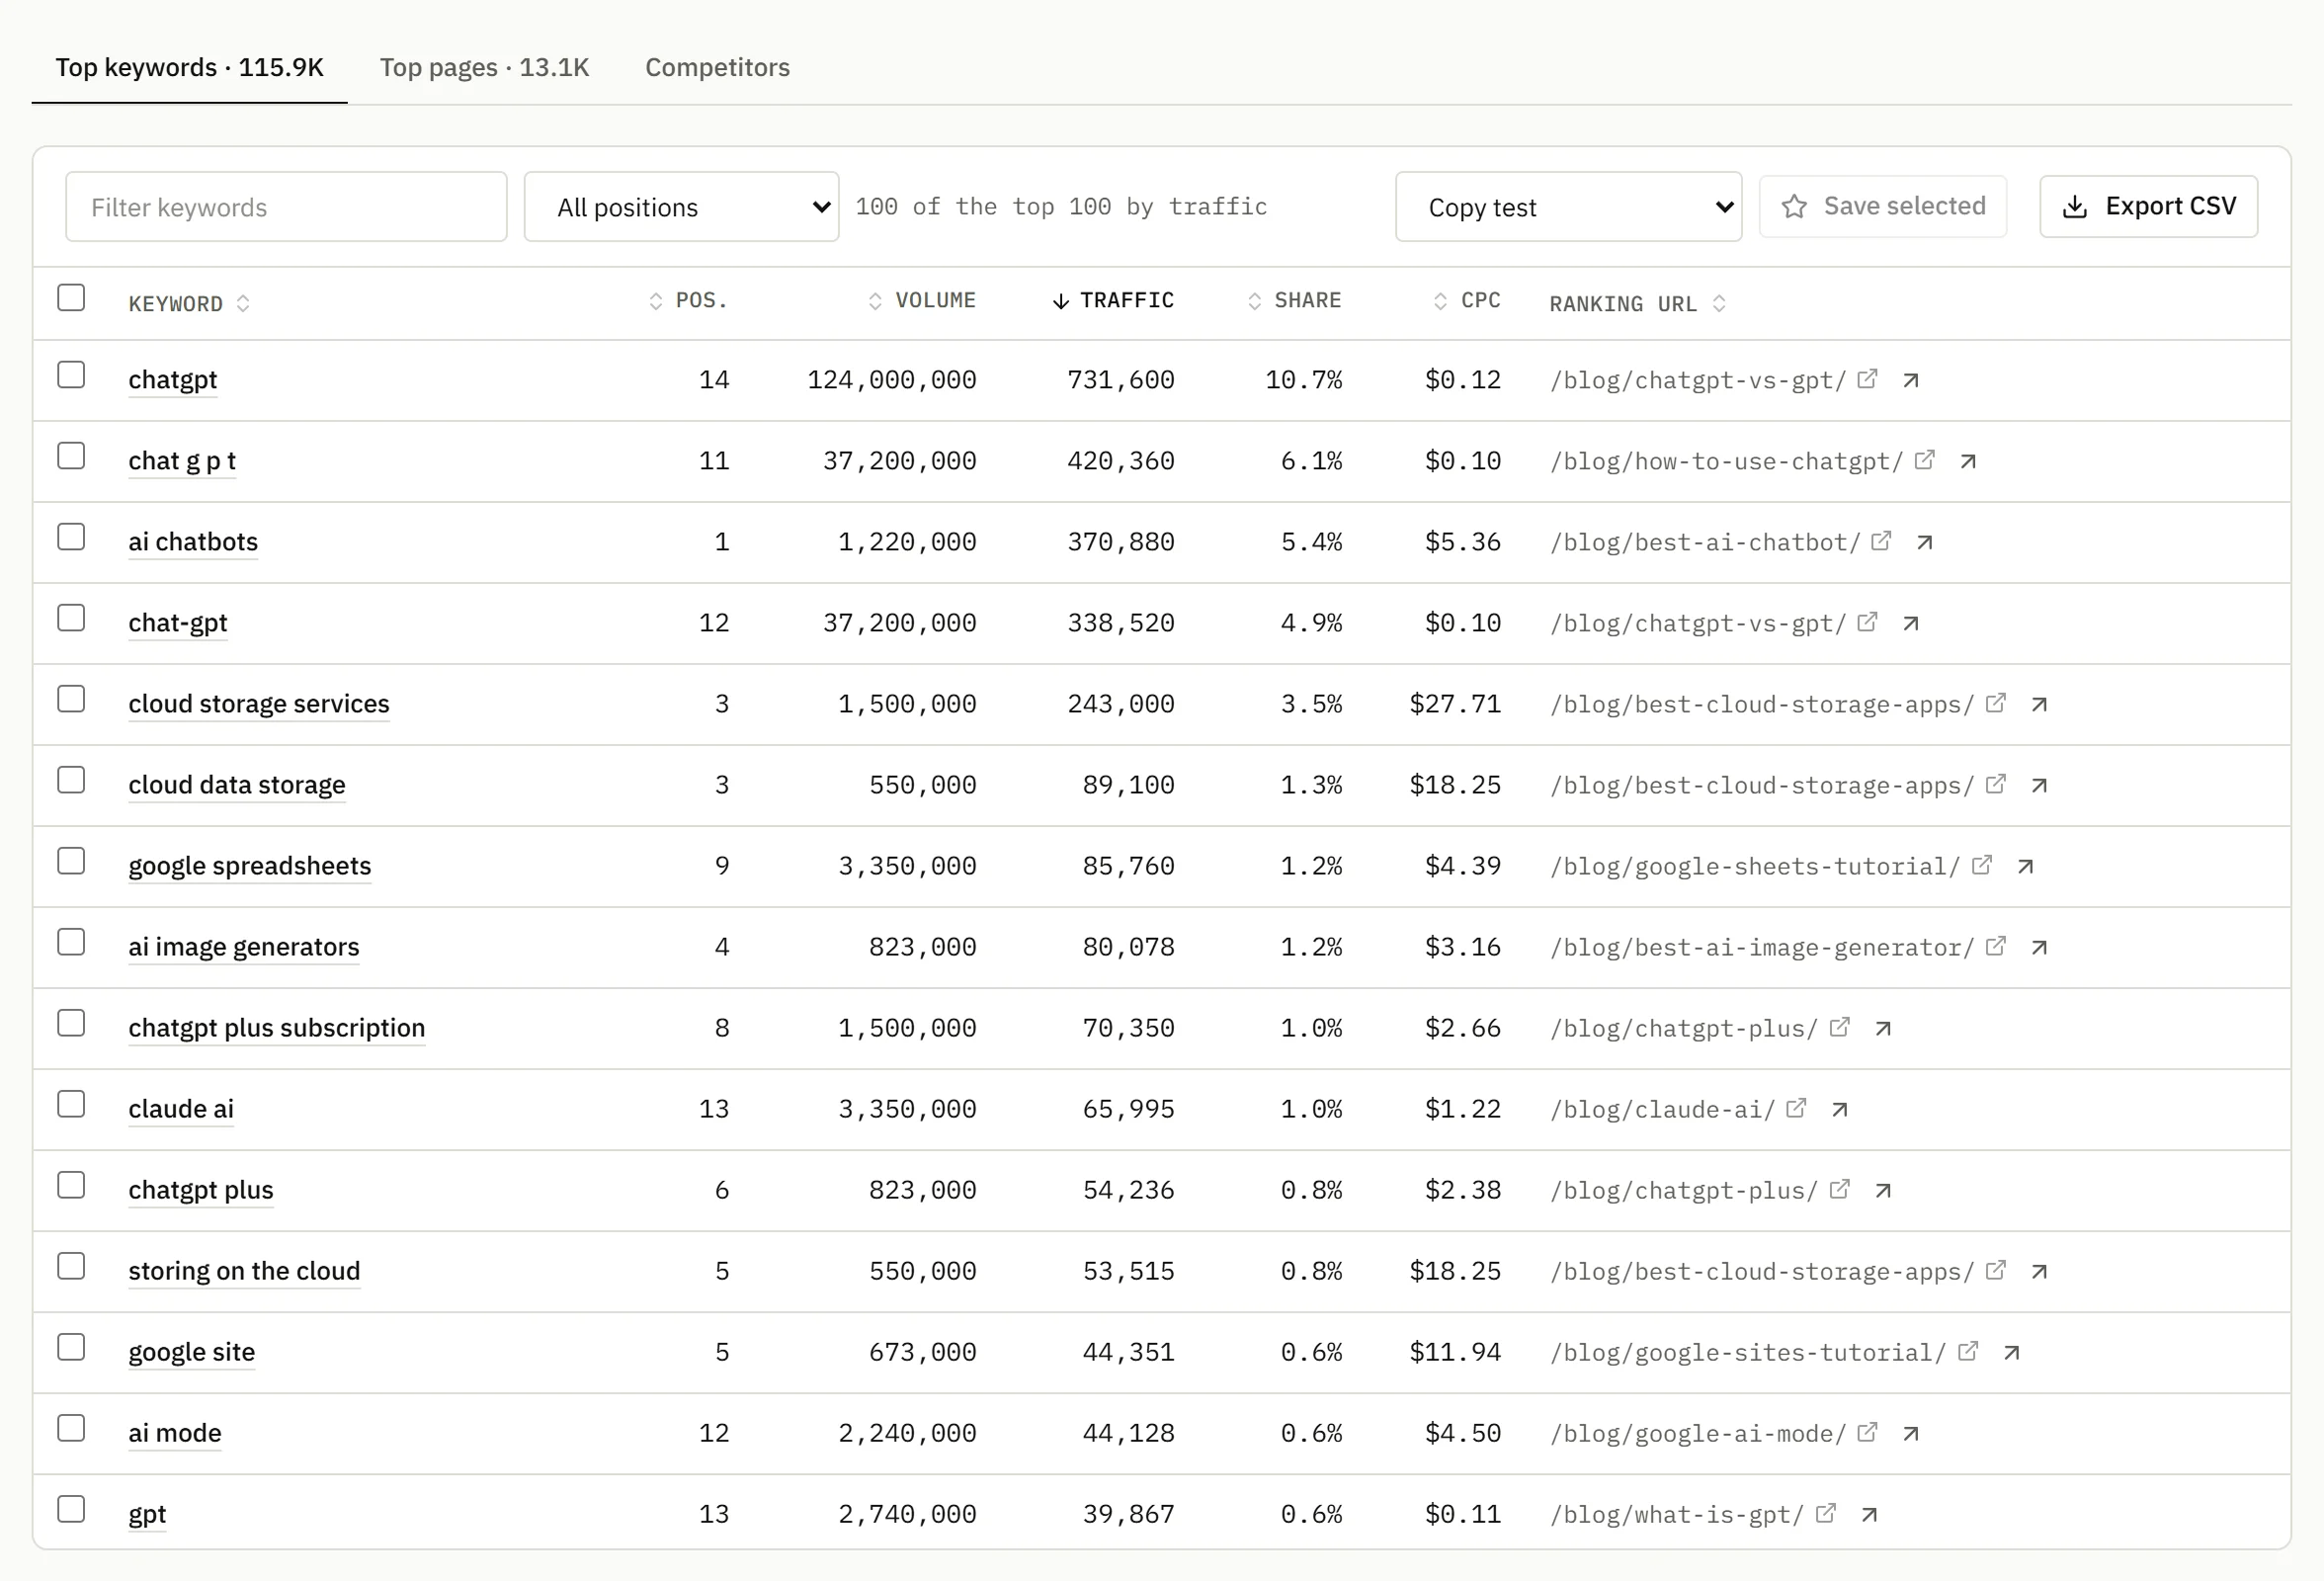Tick the select-all checkbox in table header
2324x1581 pixels.
click(x=71, y=298)
